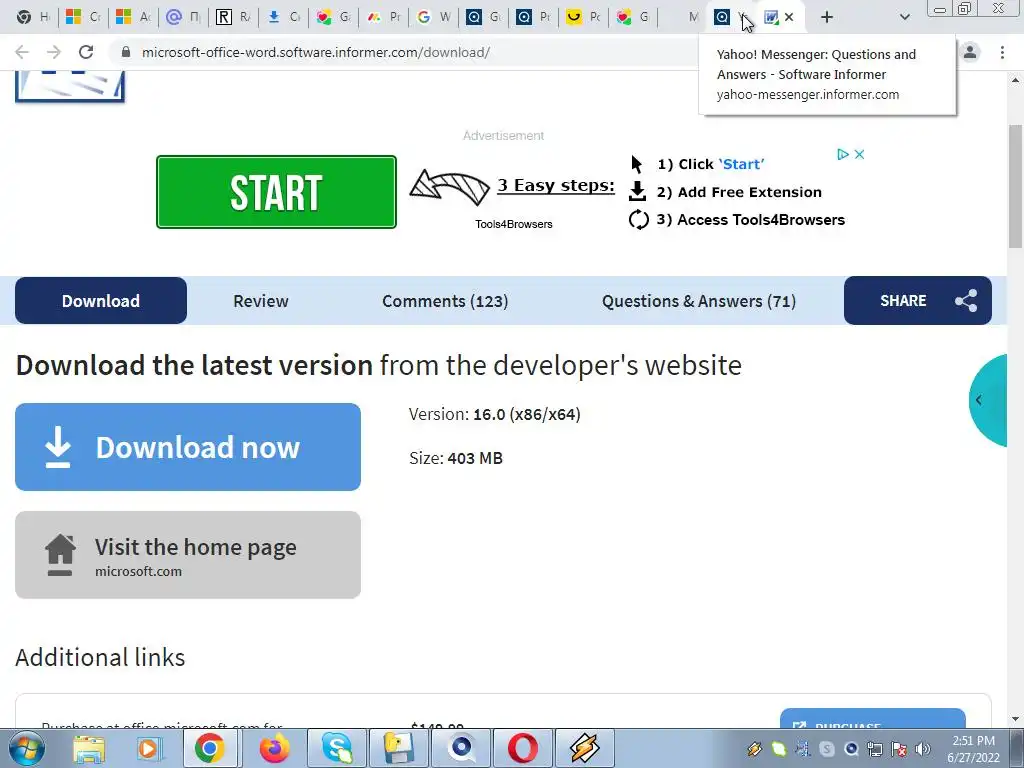Click the Download now button
This screenshot has height=768, width=1024.
click(x=188, y=447)
